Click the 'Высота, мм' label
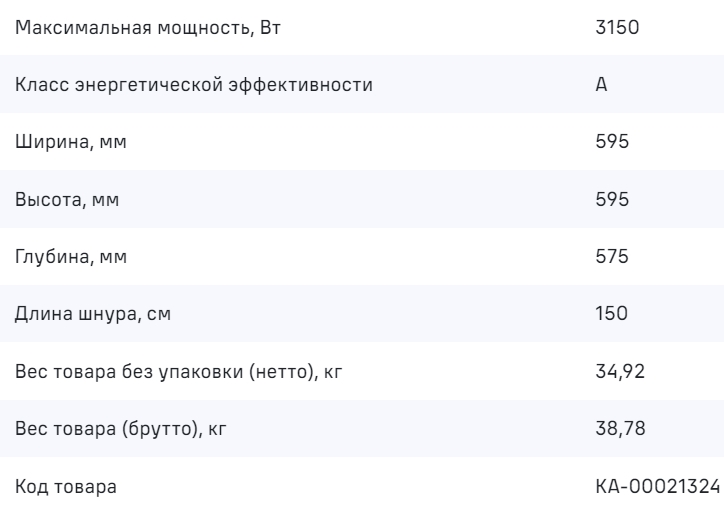 coord(67,199)
